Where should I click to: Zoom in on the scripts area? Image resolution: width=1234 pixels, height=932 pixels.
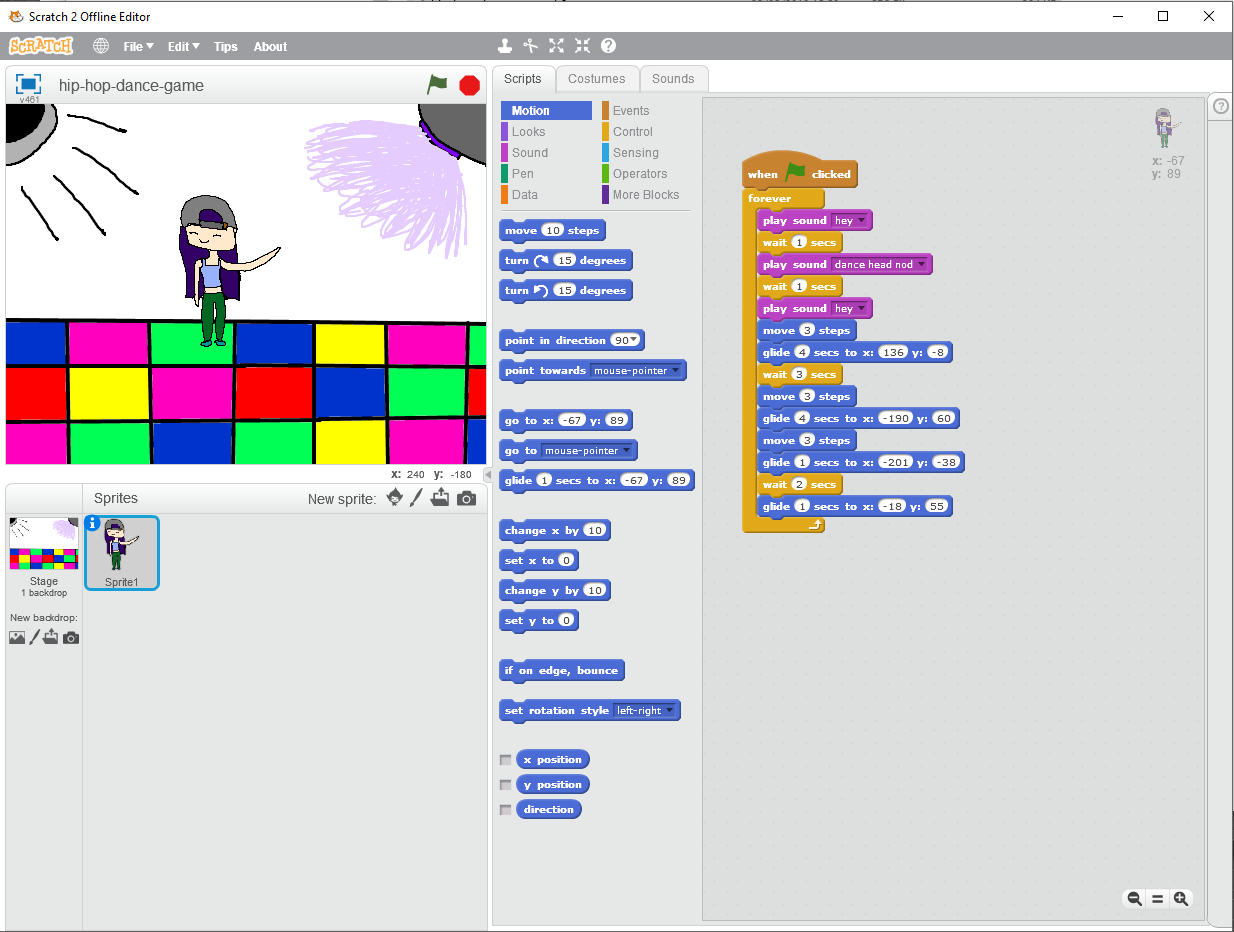1180,899
